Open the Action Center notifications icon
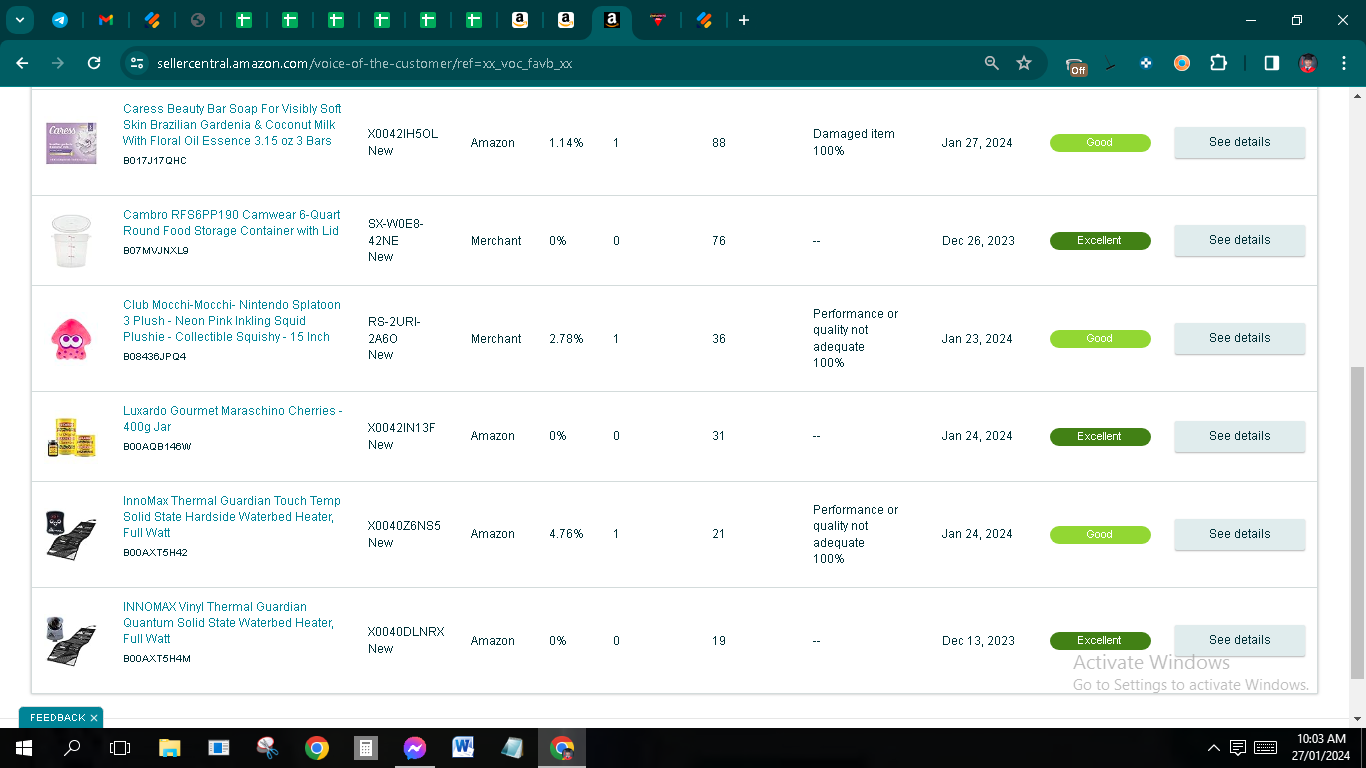1366x768 pixels. click(x=1238, y=747)
